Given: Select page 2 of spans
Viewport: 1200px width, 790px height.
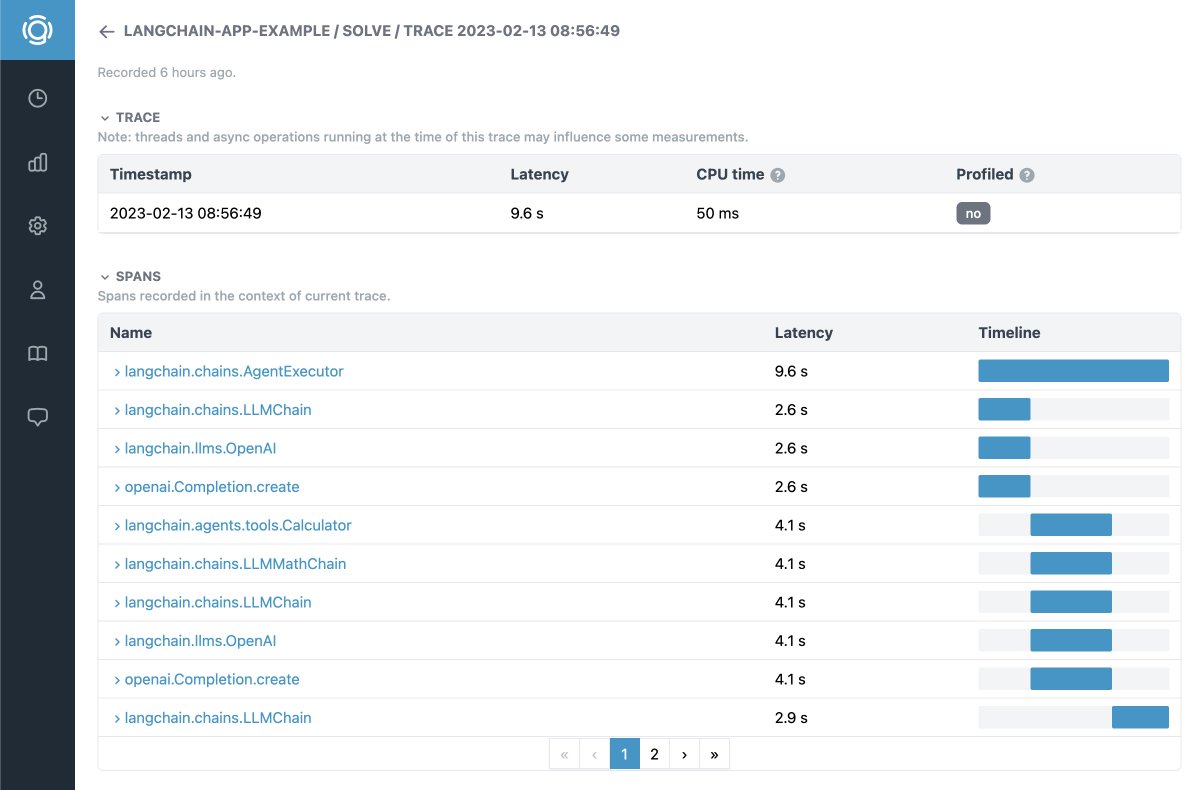Looking at the screenshot, I should click(x=654, y=754).
